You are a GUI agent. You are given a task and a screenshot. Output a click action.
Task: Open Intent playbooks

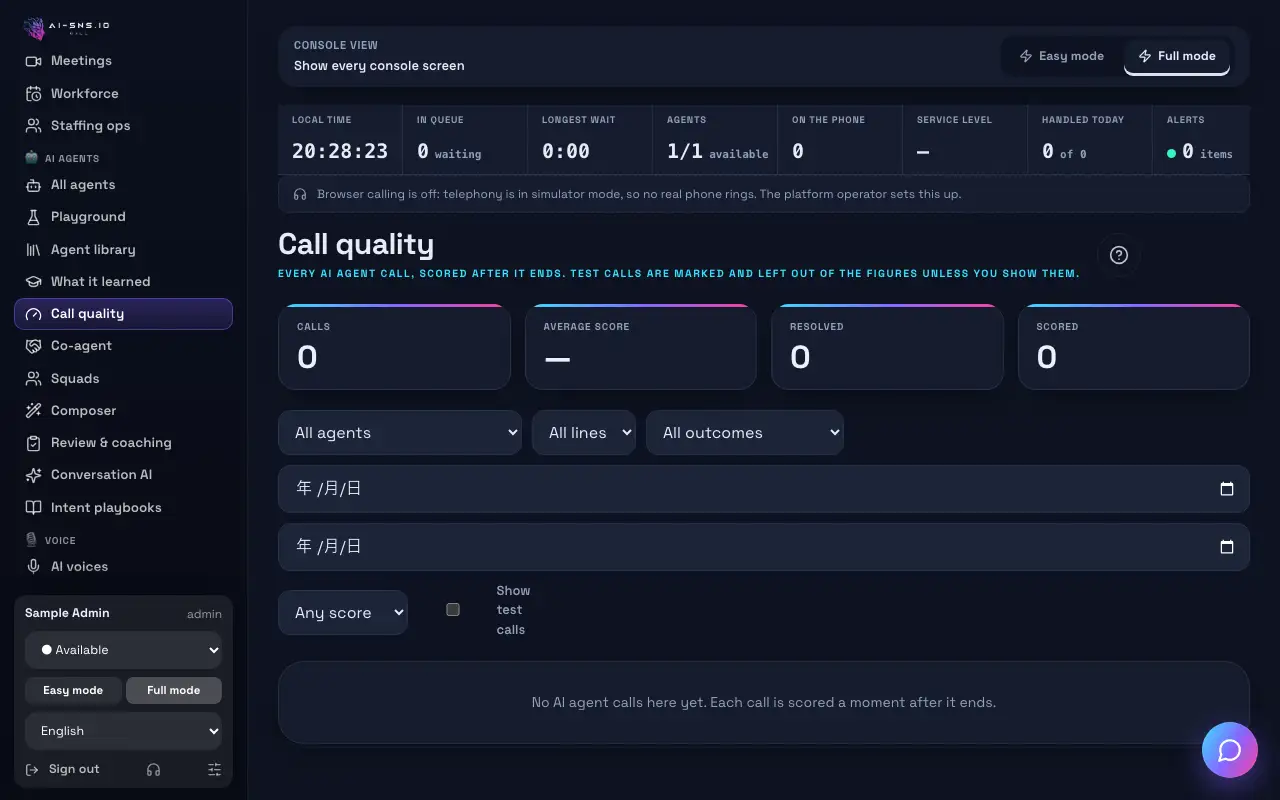pos(123,508)
